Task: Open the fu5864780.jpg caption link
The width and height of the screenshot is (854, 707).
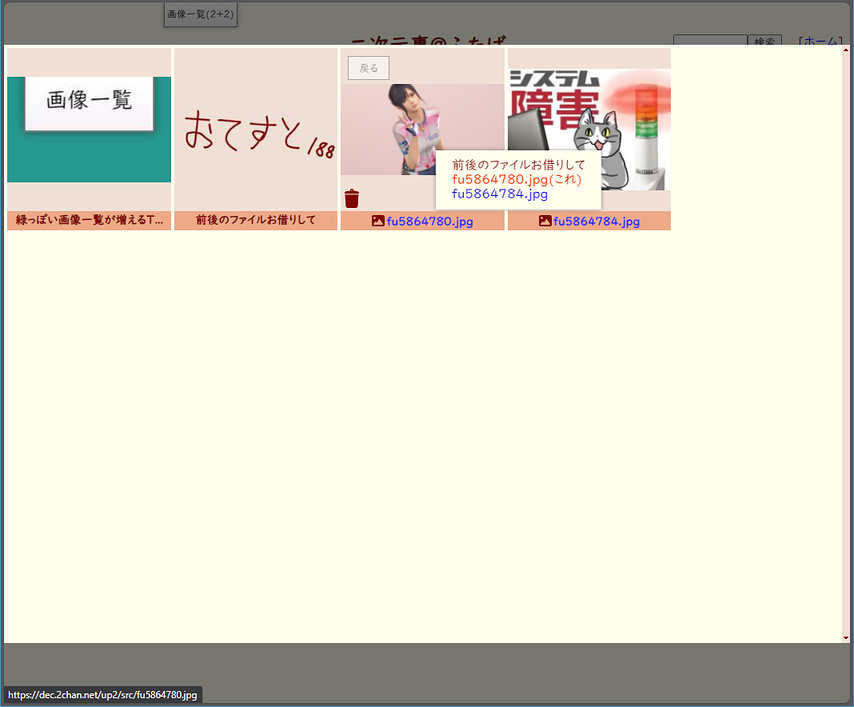Action: pyautogui.click(x=429, y=221)
